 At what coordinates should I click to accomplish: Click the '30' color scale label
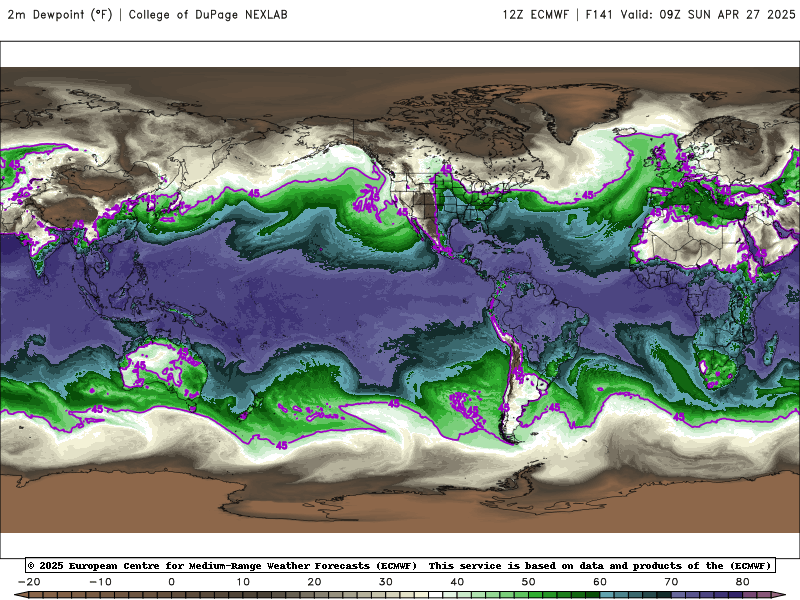pos(386,582)
